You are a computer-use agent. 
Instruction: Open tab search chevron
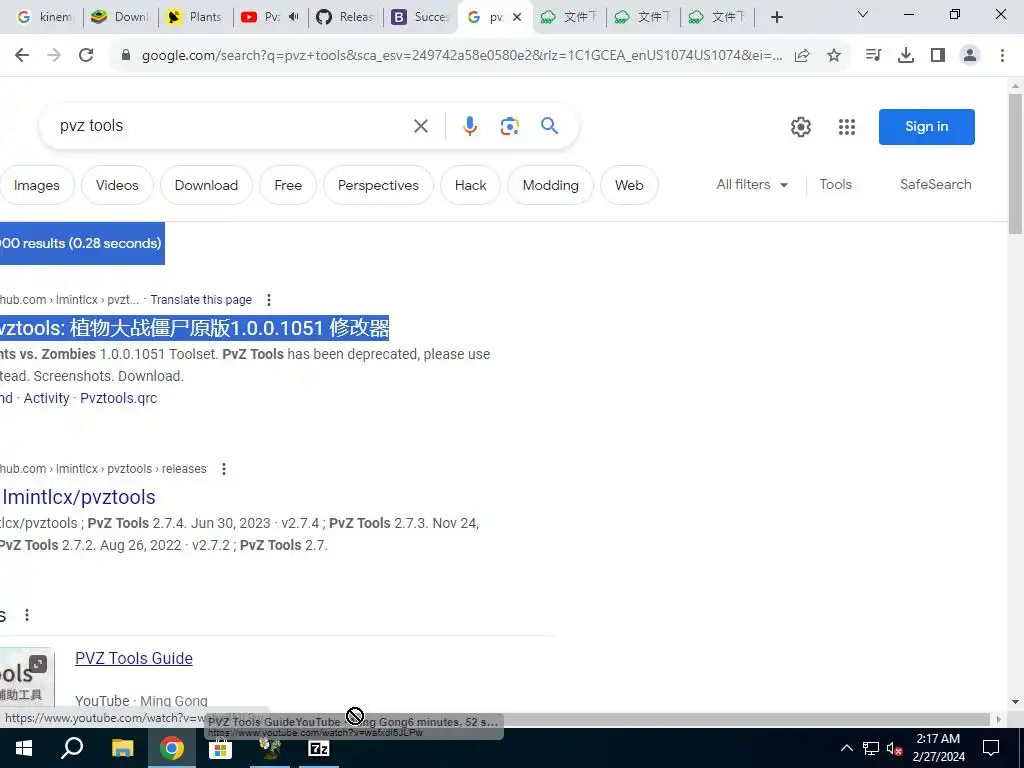(x=863, y=14)
